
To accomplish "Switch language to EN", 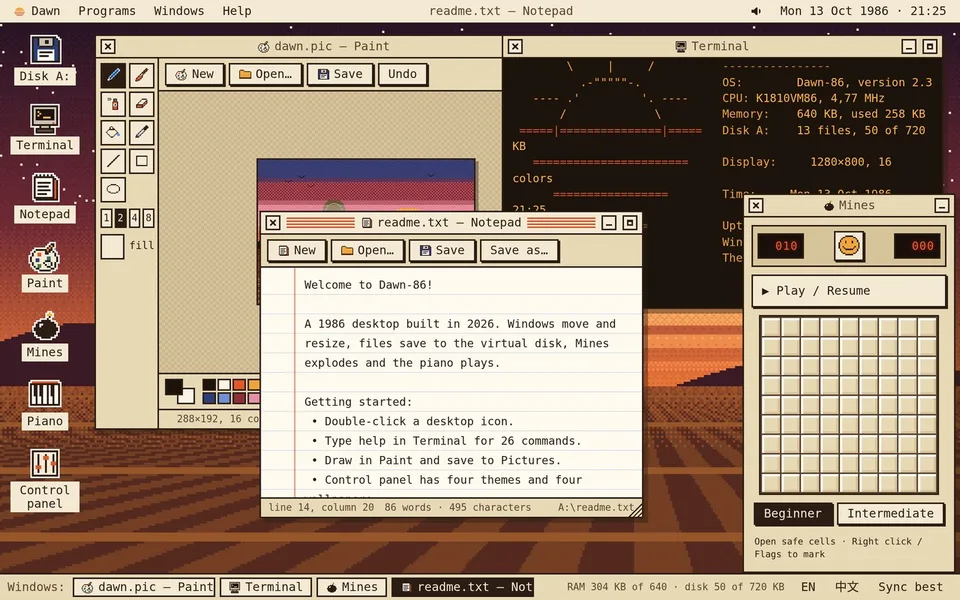I will [808, 587].
